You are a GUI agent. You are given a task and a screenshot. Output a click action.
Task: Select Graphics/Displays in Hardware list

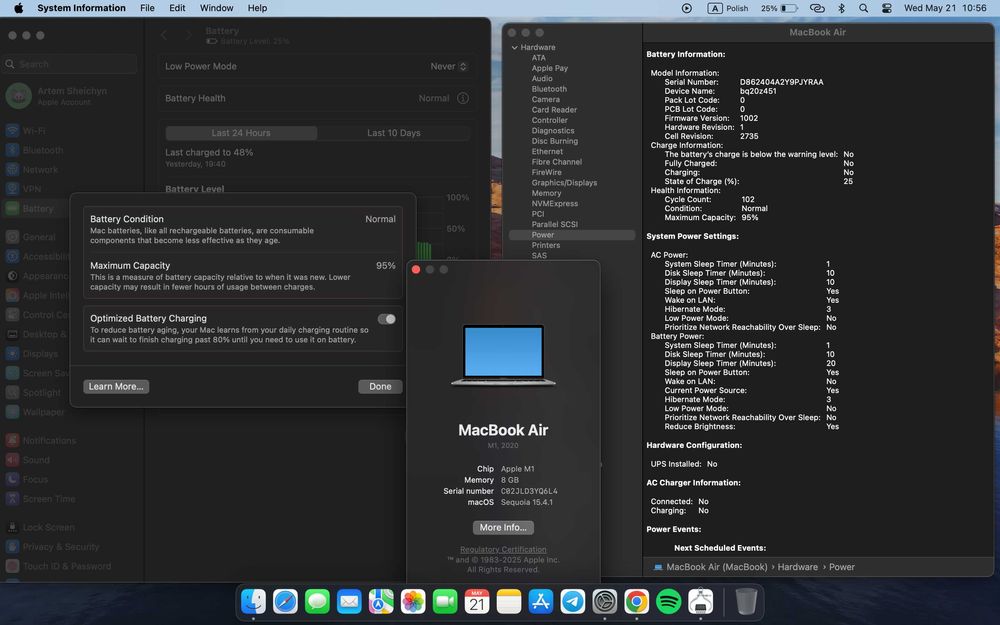[564, 182]
